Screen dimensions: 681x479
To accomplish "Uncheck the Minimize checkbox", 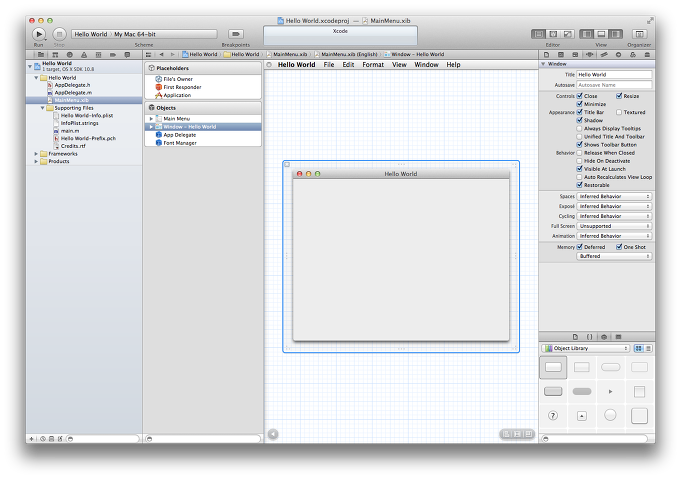I will (579, 104).
